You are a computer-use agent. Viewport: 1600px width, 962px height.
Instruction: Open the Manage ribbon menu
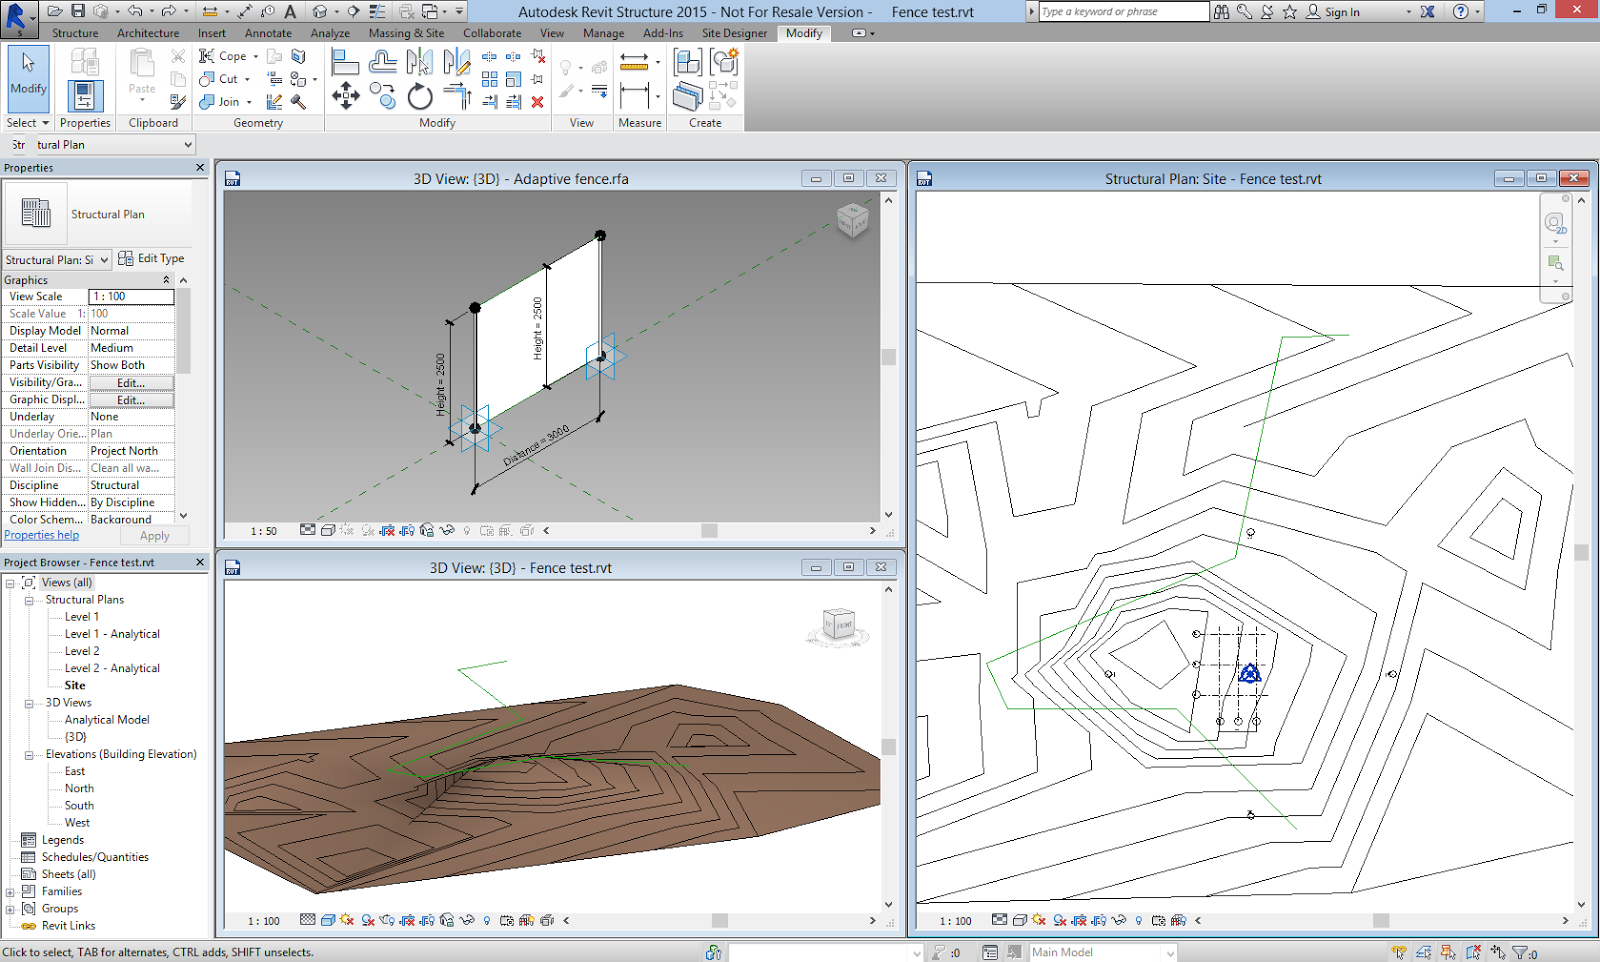pyautogui.click(x=603, y=33)
